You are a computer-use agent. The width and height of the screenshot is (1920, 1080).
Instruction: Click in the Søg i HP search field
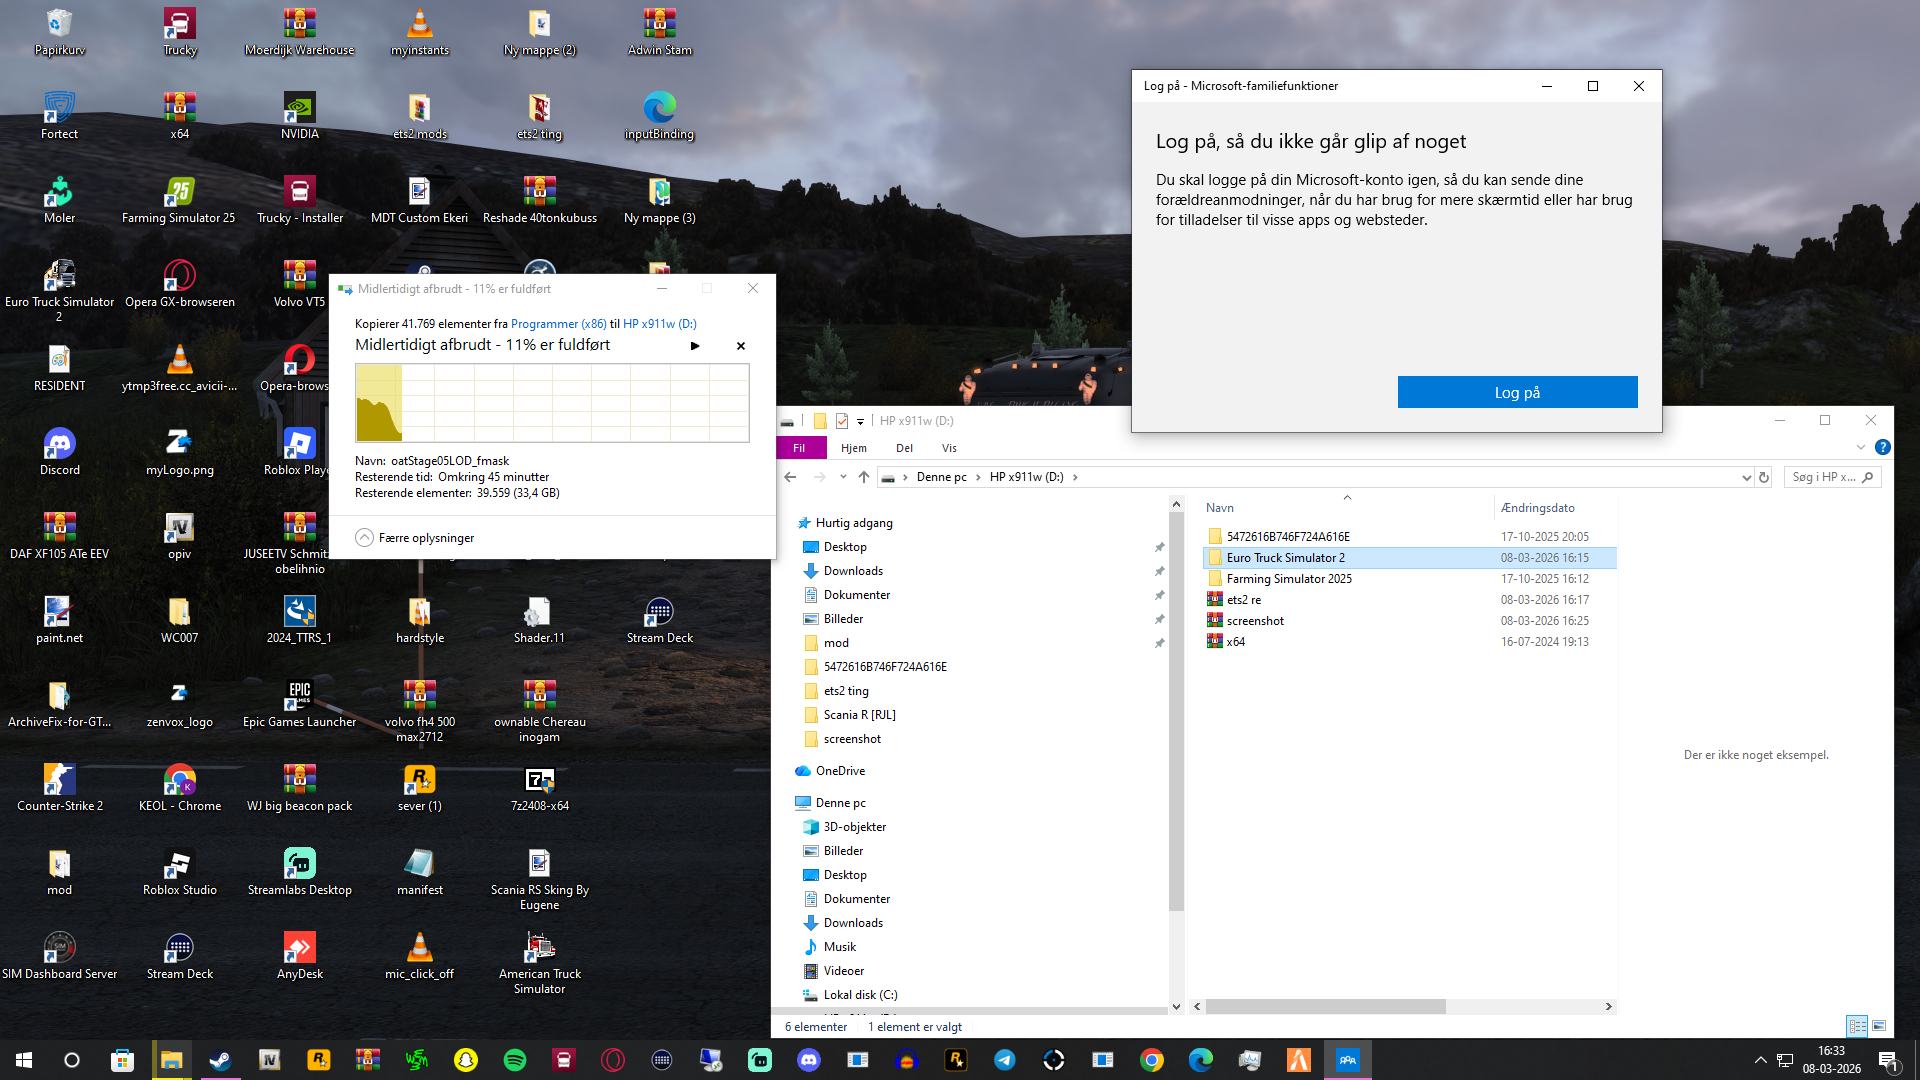[x=1822, y=477]
